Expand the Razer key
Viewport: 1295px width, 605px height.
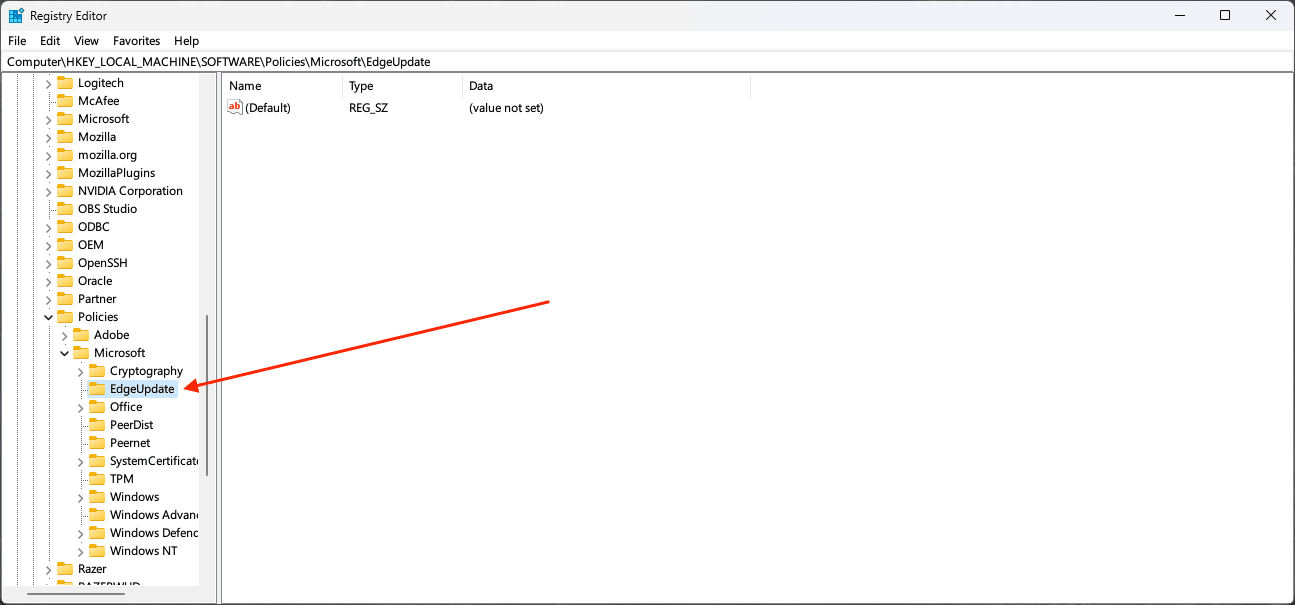[48, 569]
